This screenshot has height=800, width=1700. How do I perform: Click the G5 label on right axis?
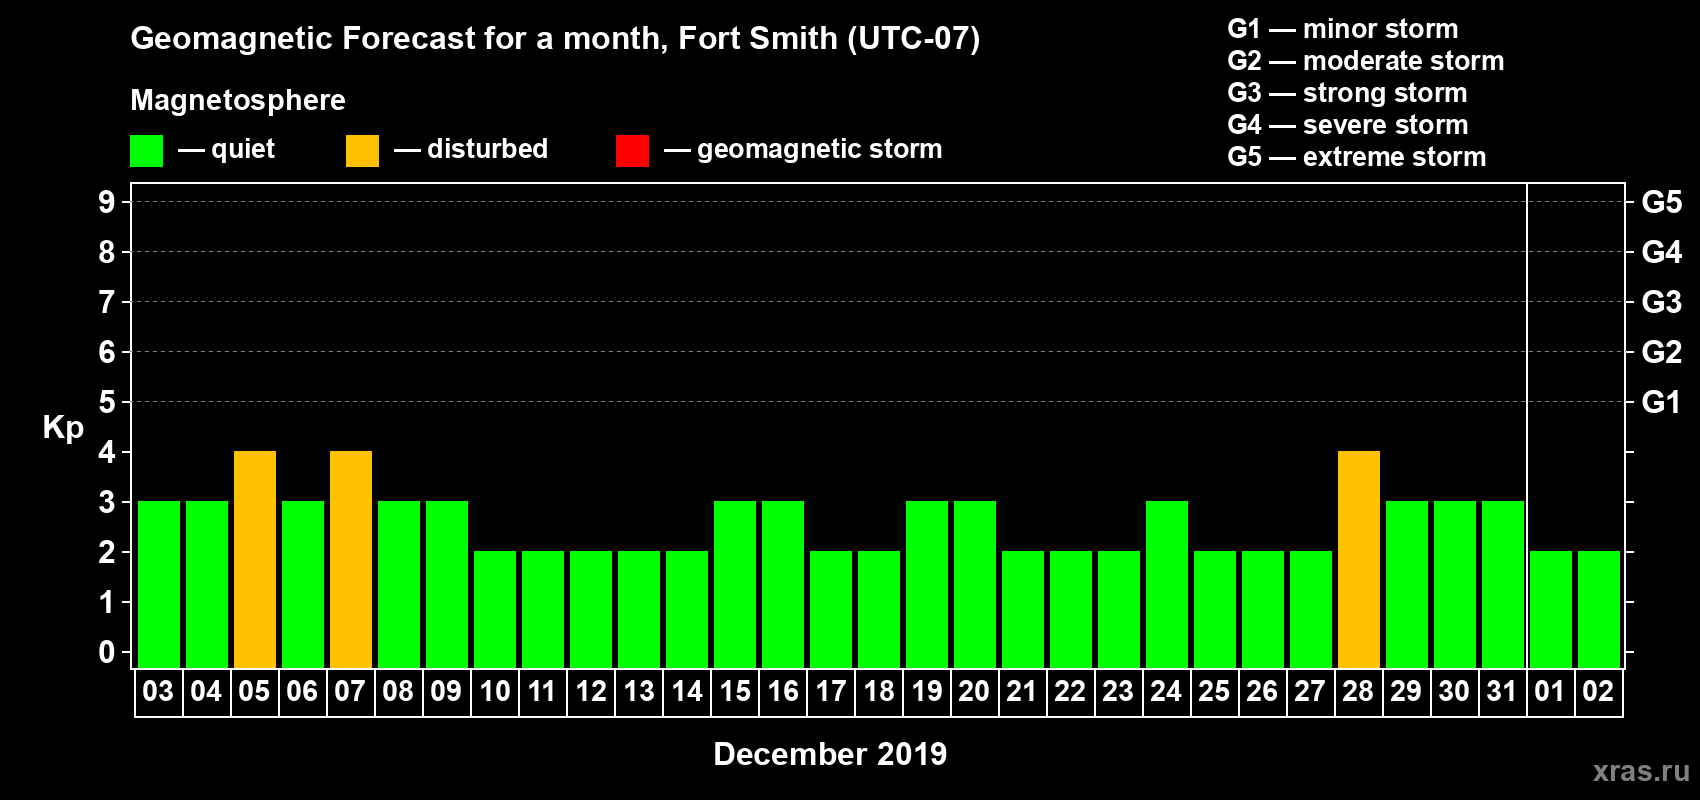pos(1661,202)
